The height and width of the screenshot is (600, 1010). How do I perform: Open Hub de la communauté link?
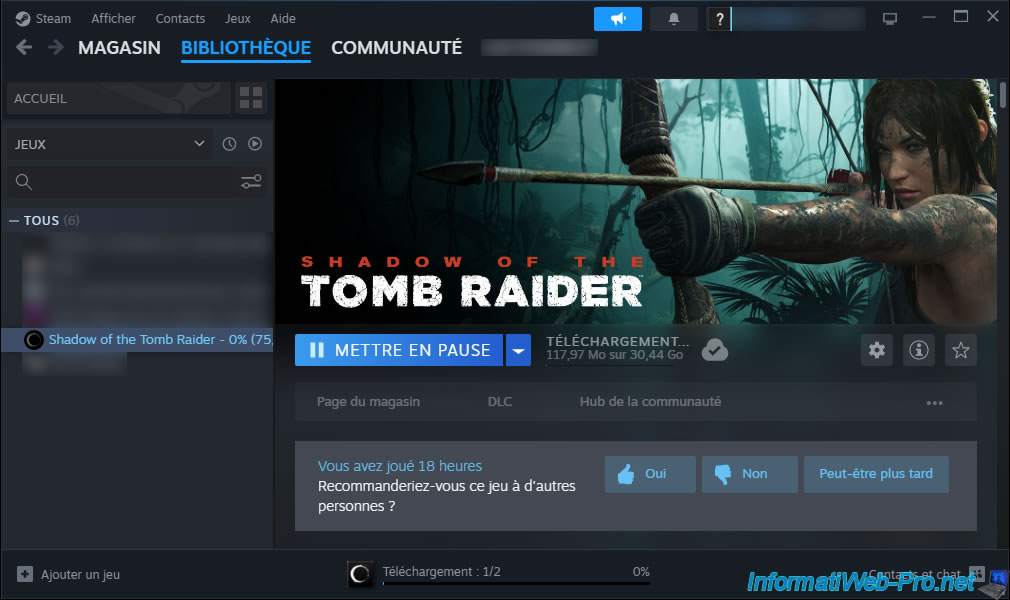tap(651, 402)
